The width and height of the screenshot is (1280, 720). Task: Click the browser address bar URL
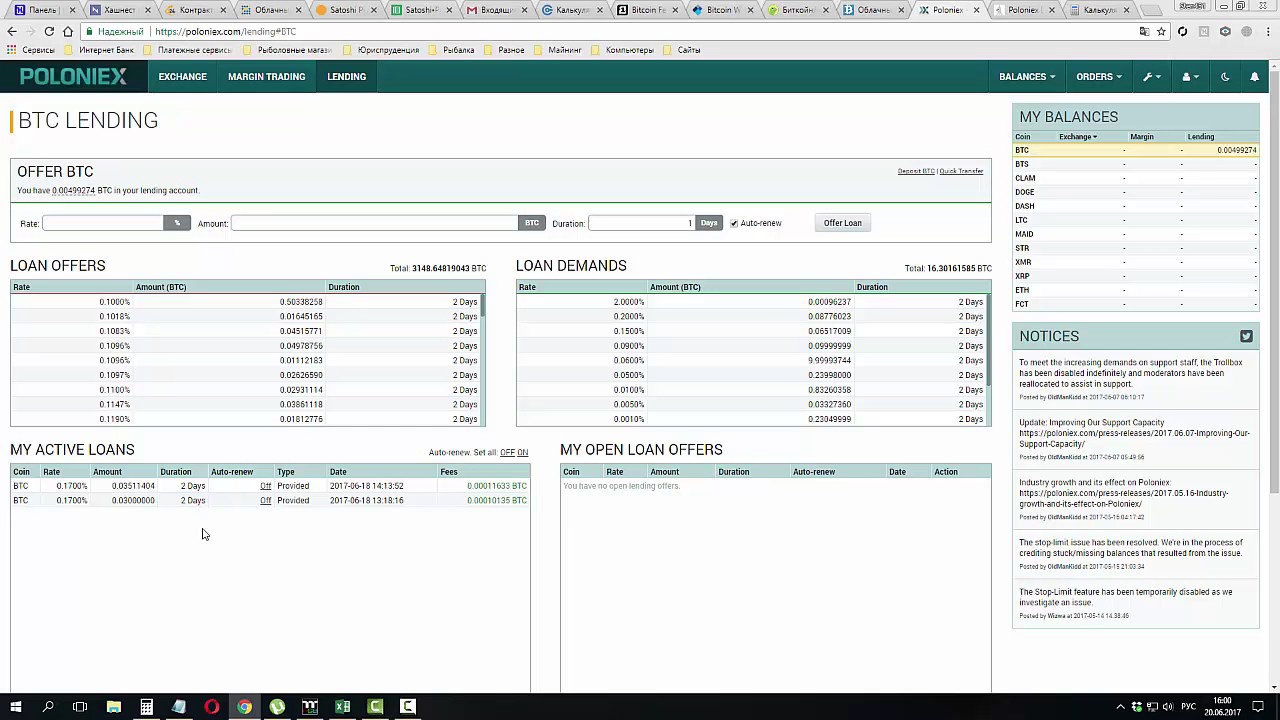(226, 32)
